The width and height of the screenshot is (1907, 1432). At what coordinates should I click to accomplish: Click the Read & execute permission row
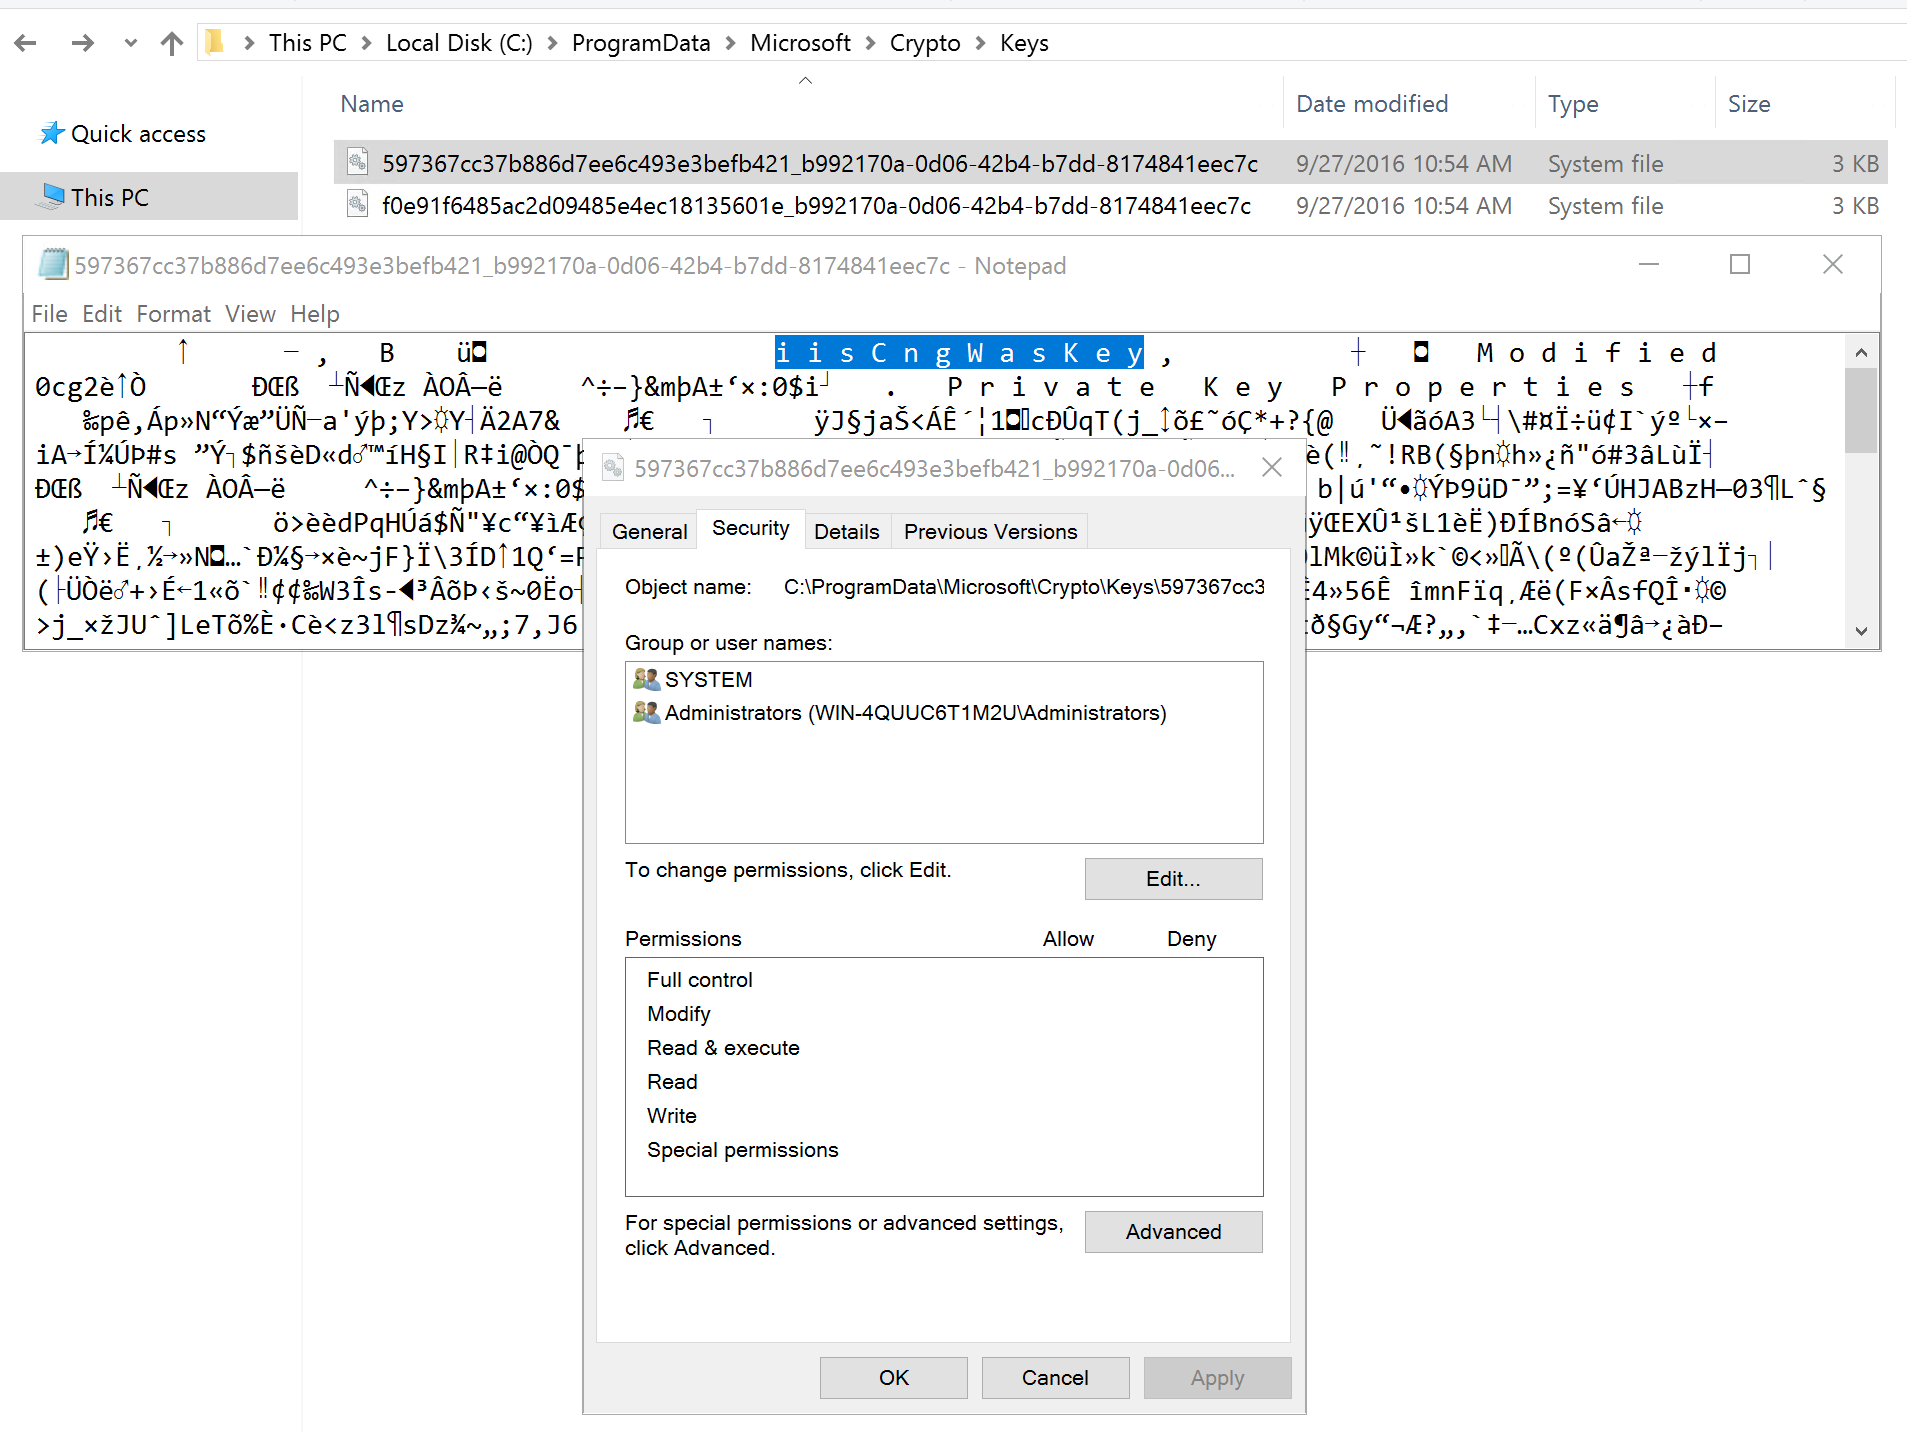click(944, 1048)
